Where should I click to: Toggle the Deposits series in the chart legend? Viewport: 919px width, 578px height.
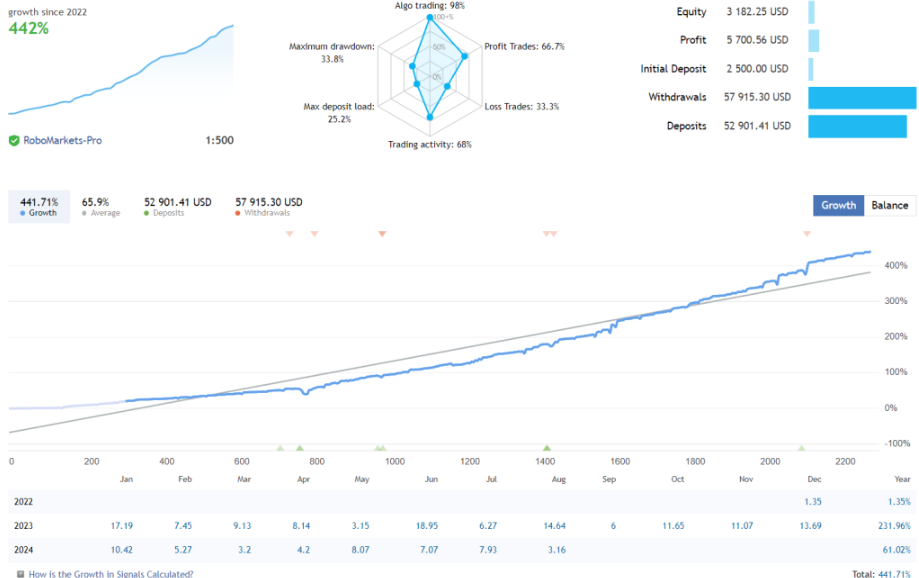coord(177,207)
